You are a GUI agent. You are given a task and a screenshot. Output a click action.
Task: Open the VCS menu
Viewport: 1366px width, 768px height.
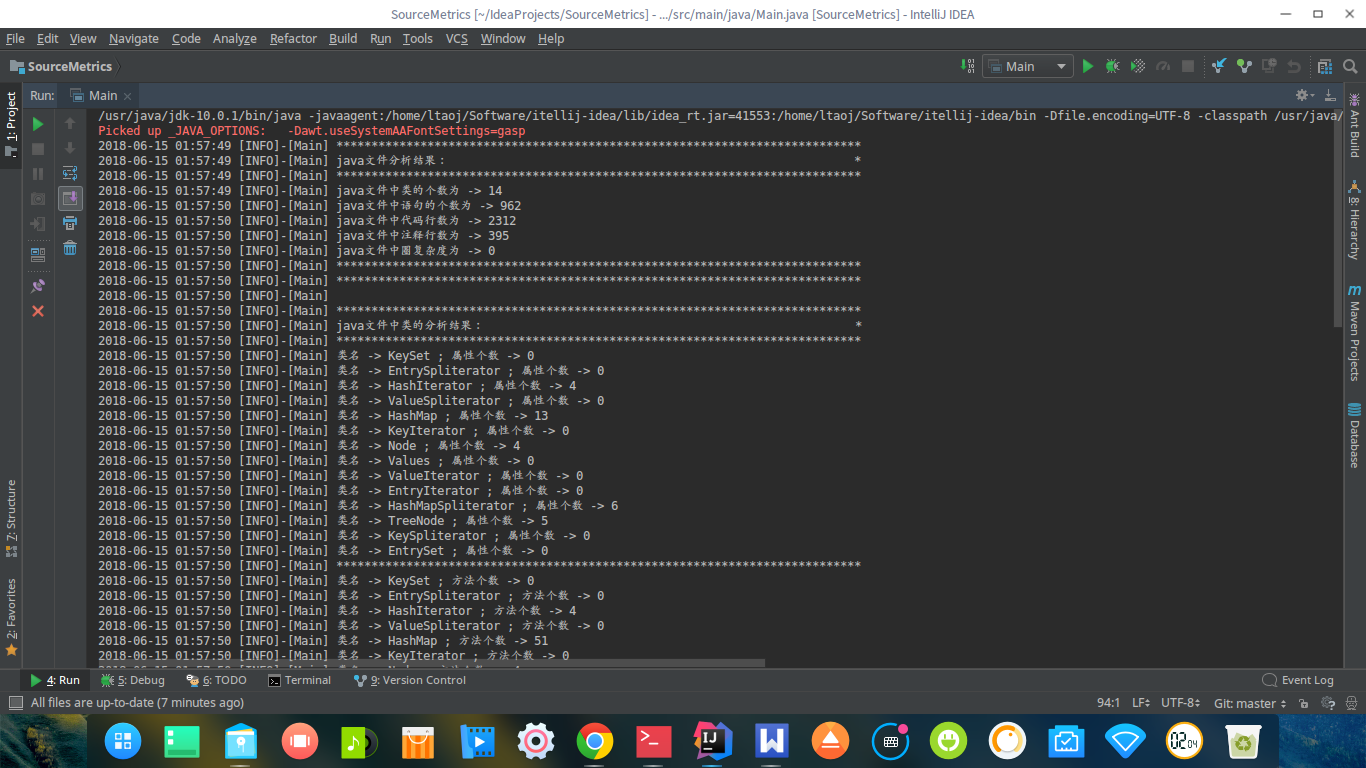point(456,38)
